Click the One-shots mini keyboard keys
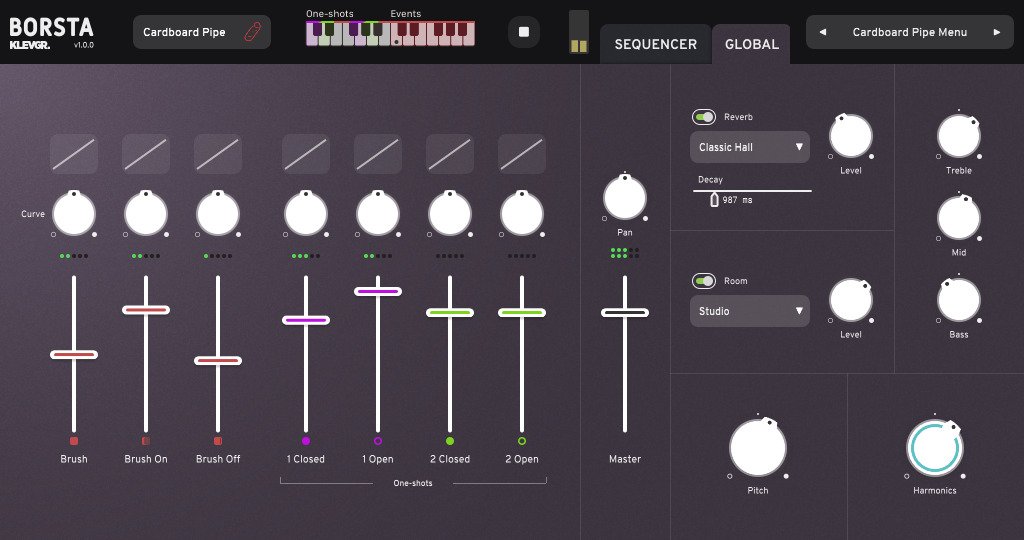 click(x=347, y=33)
